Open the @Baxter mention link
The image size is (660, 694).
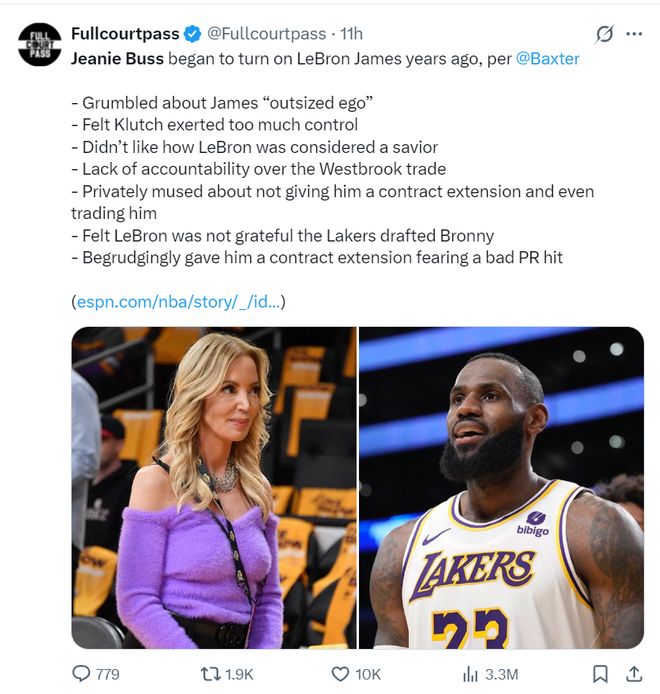(x=547, y=58)
